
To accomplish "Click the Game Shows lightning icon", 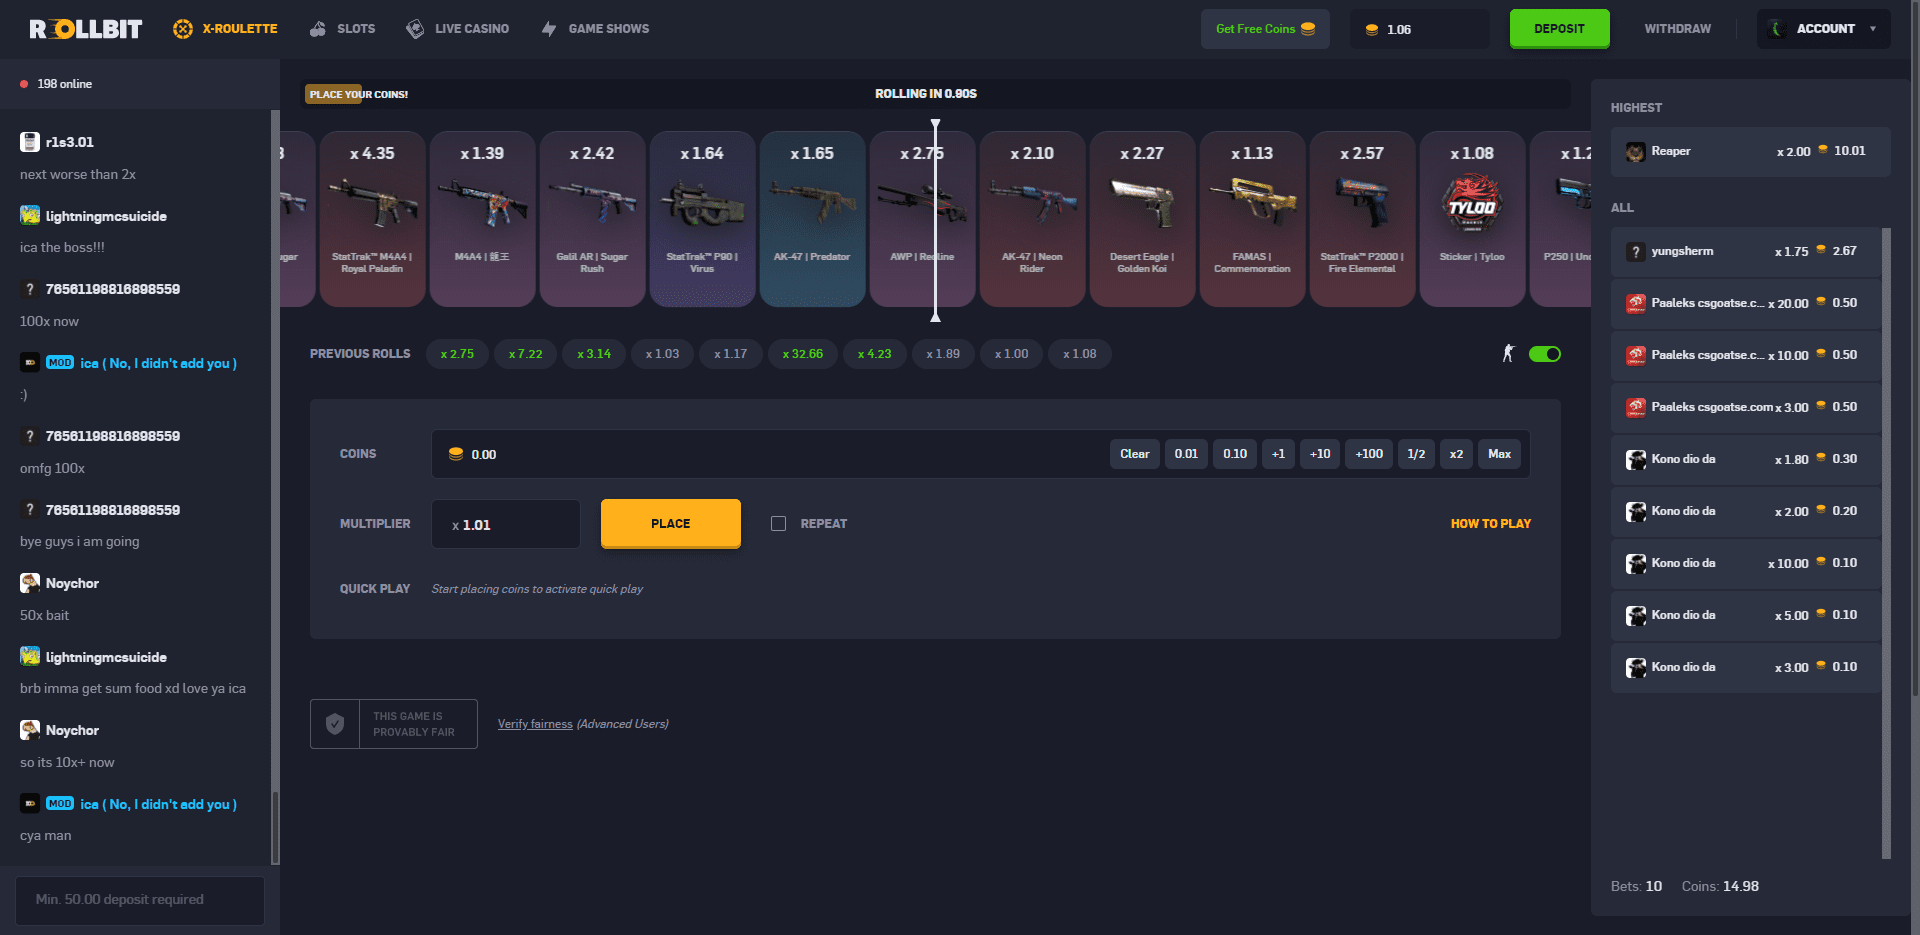I will pos(549,29).
